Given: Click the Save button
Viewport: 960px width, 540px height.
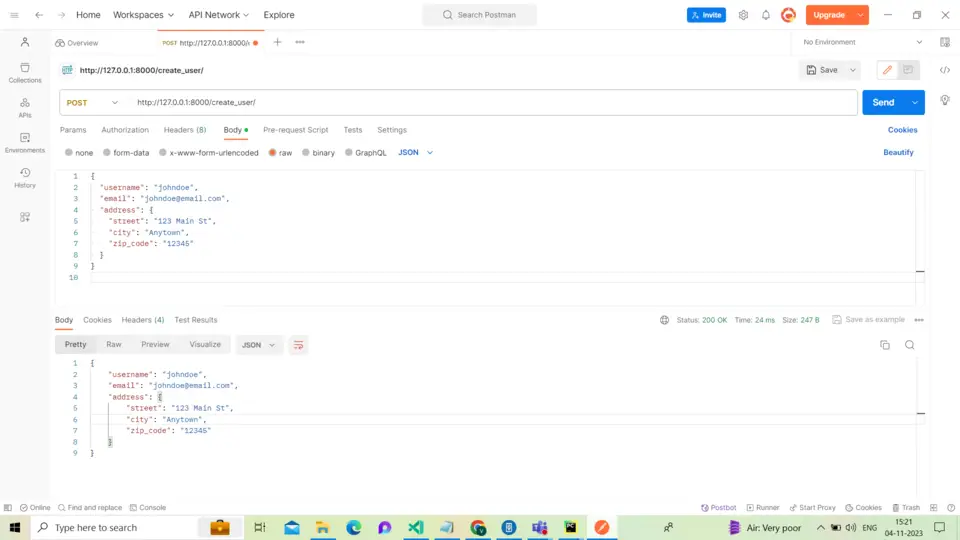Looking at the screenshot, I should tap(822, 70).
